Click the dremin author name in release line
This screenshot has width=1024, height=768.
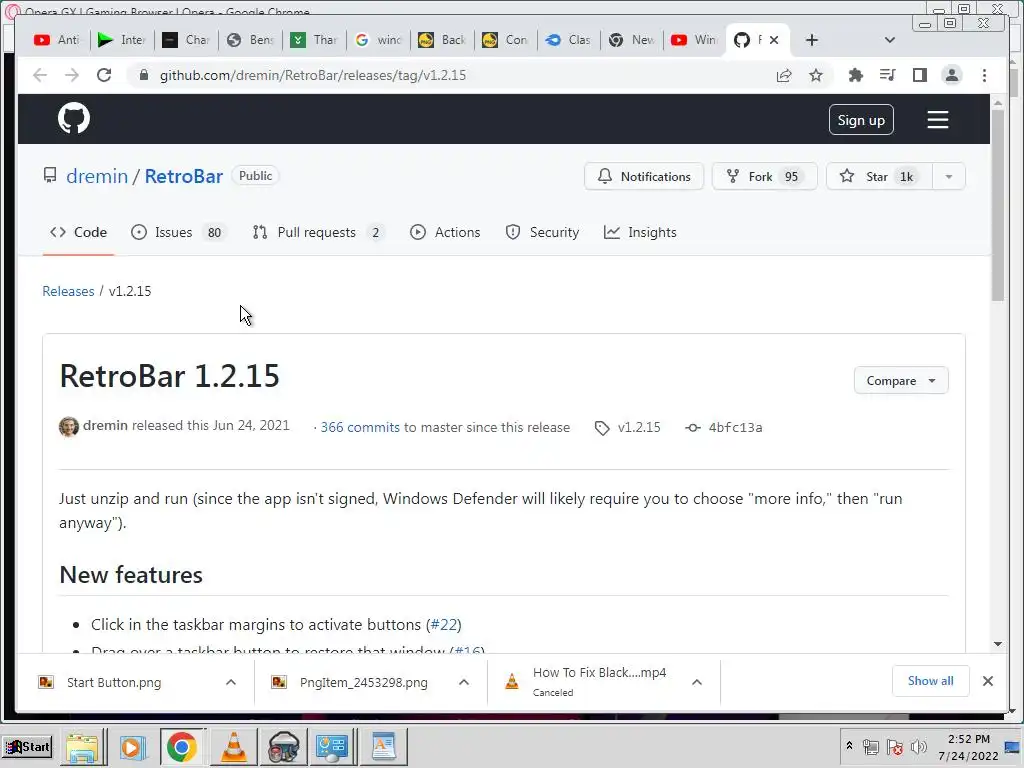(105, 426)
